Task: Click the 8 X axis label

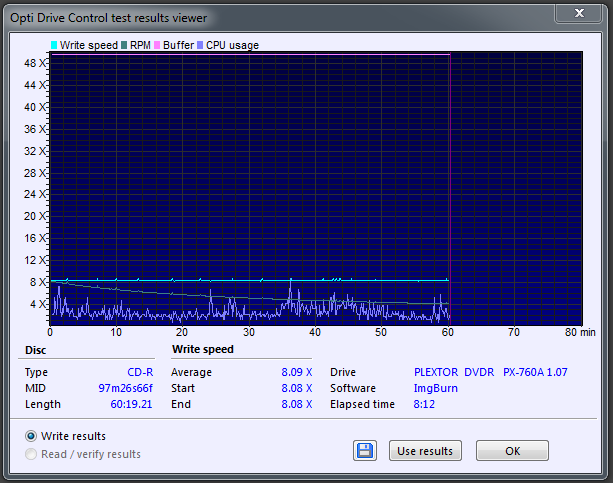Action: click(x=38, y=282)
